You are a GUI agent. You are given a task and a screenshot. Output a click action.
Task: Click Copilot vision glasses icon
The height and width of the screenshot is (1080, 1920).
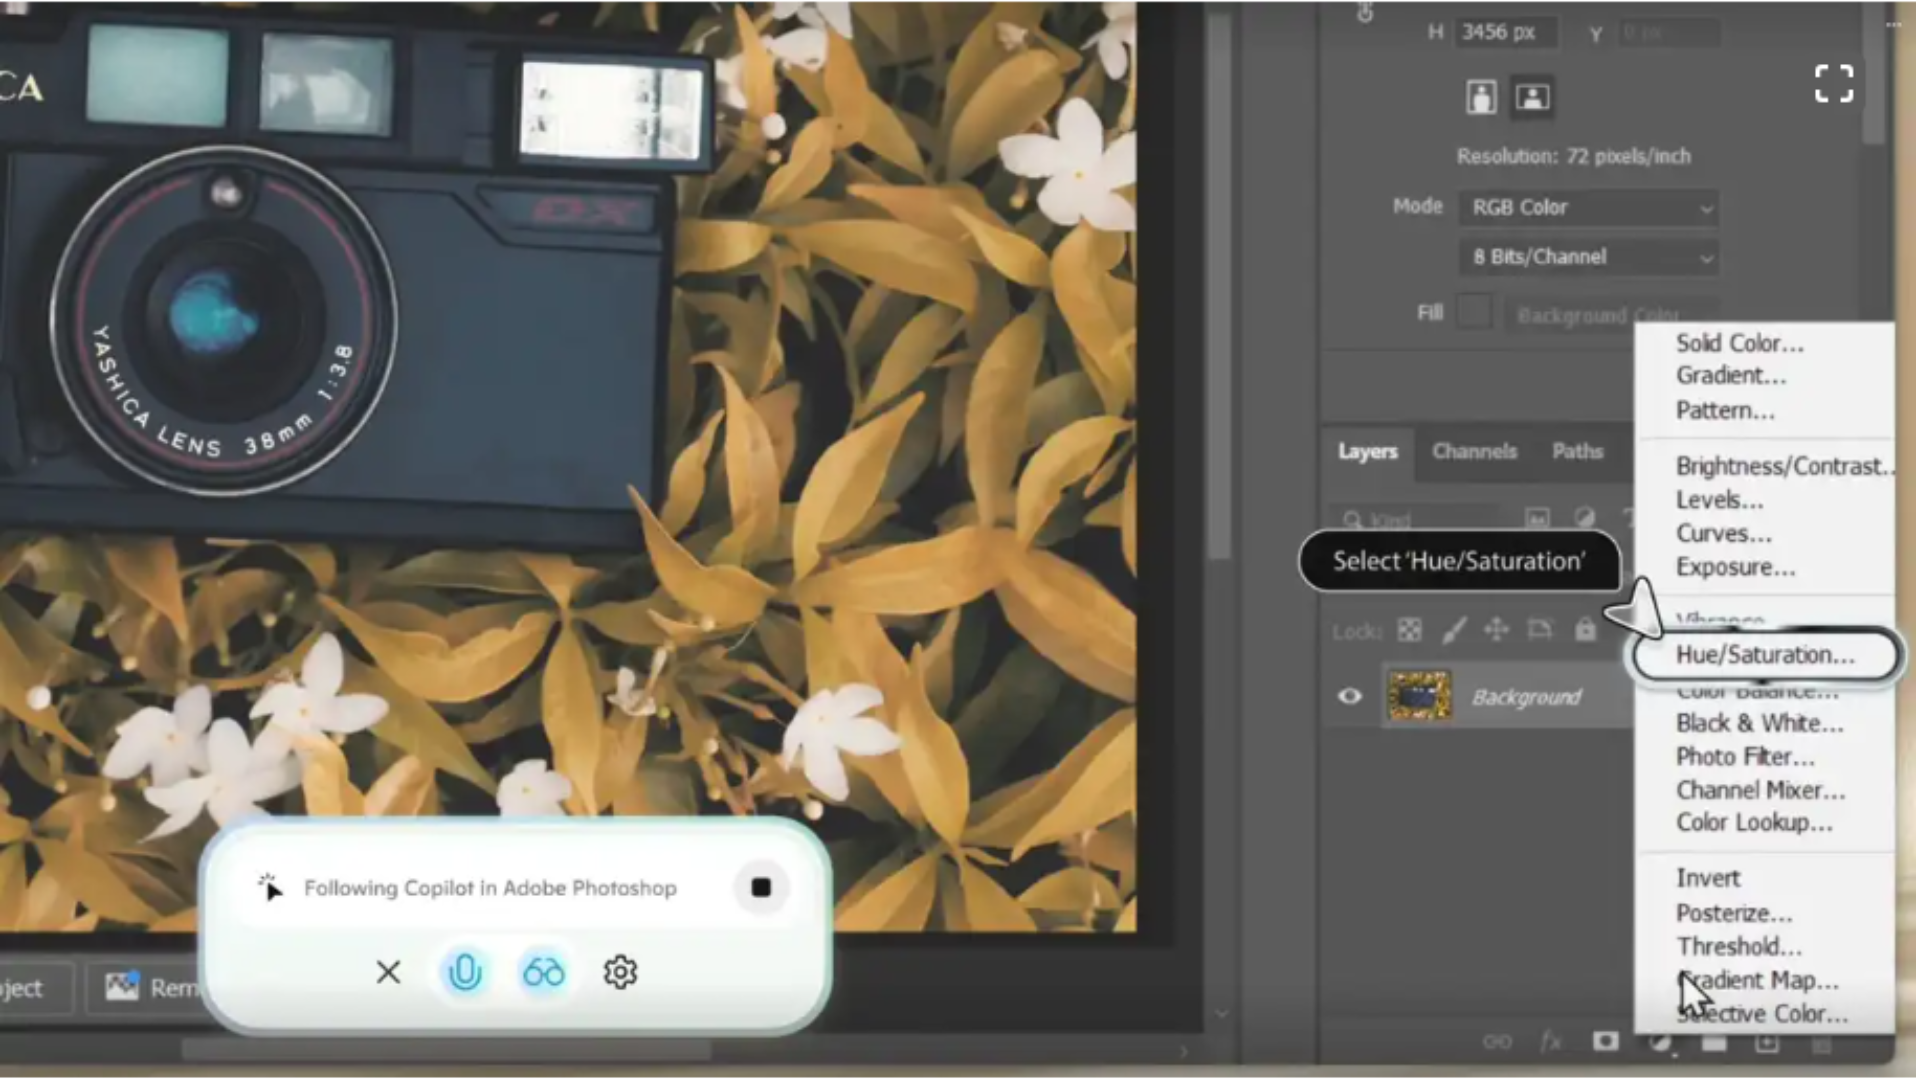click(543, 972)
